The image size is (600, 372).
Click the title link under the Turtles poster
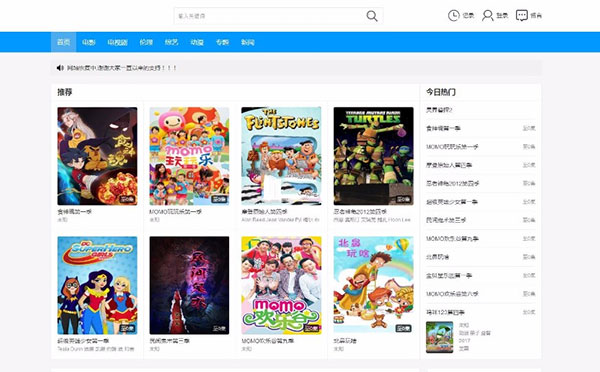[360, 212]
